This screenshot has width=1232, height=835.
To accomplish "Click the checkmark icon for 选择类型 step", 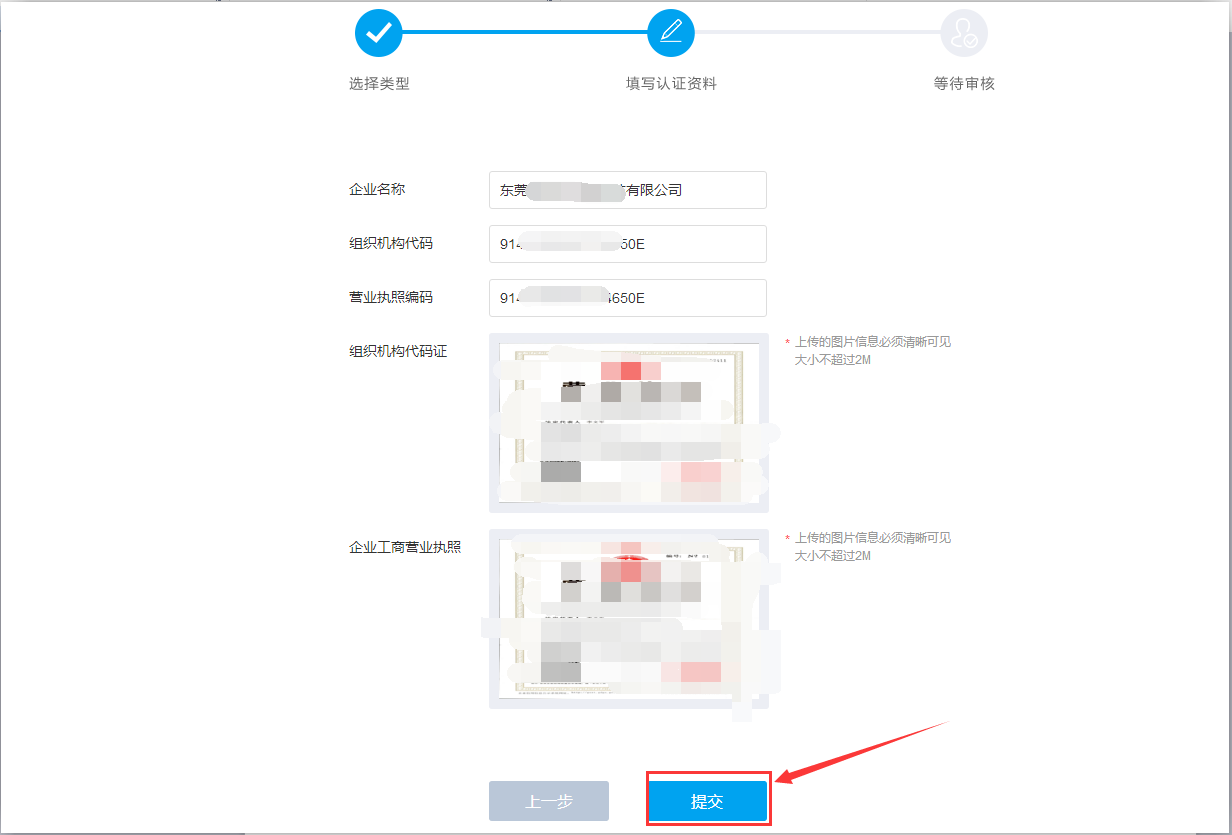I will (x=378, y=33).
